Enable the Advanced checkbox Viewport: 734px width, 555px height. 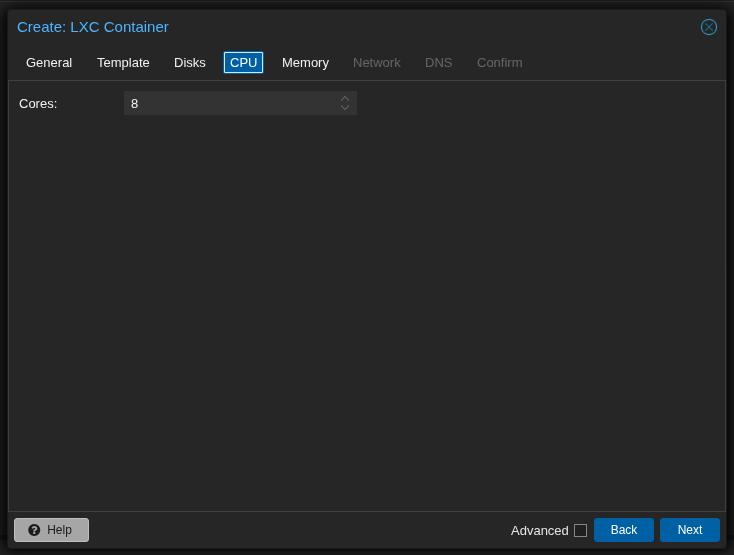(580, 530)
